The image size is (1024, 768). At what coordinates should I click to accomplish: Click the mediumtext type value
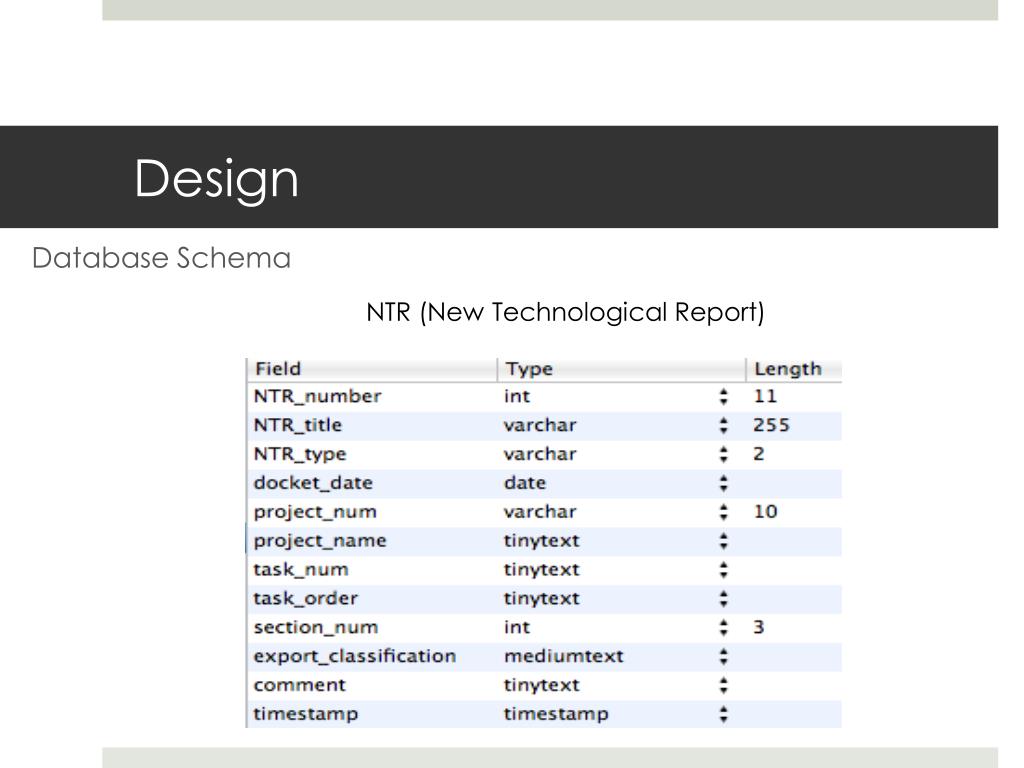coord(564,656)
